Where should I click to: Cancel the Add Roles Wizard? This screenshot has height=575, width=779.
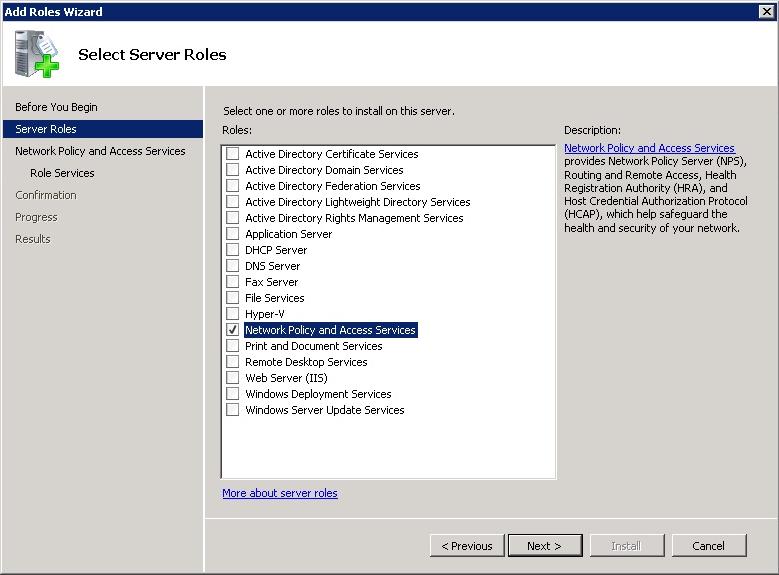point(709,546)
